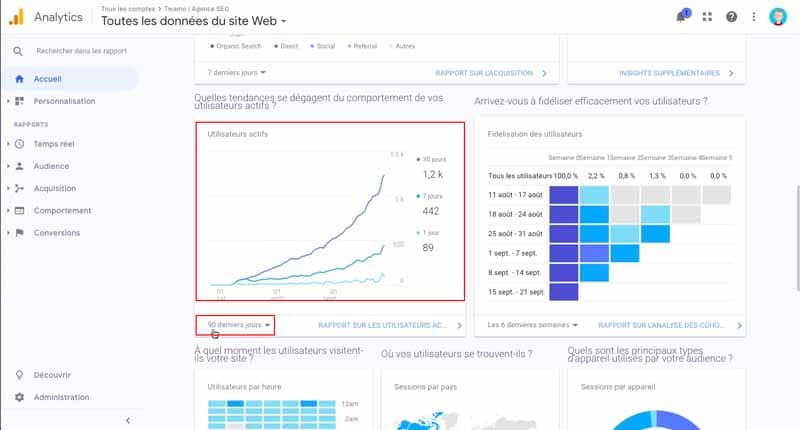Click the Comportement window icon
This screenshot has height=430, width=800.
tap(19, 211)
